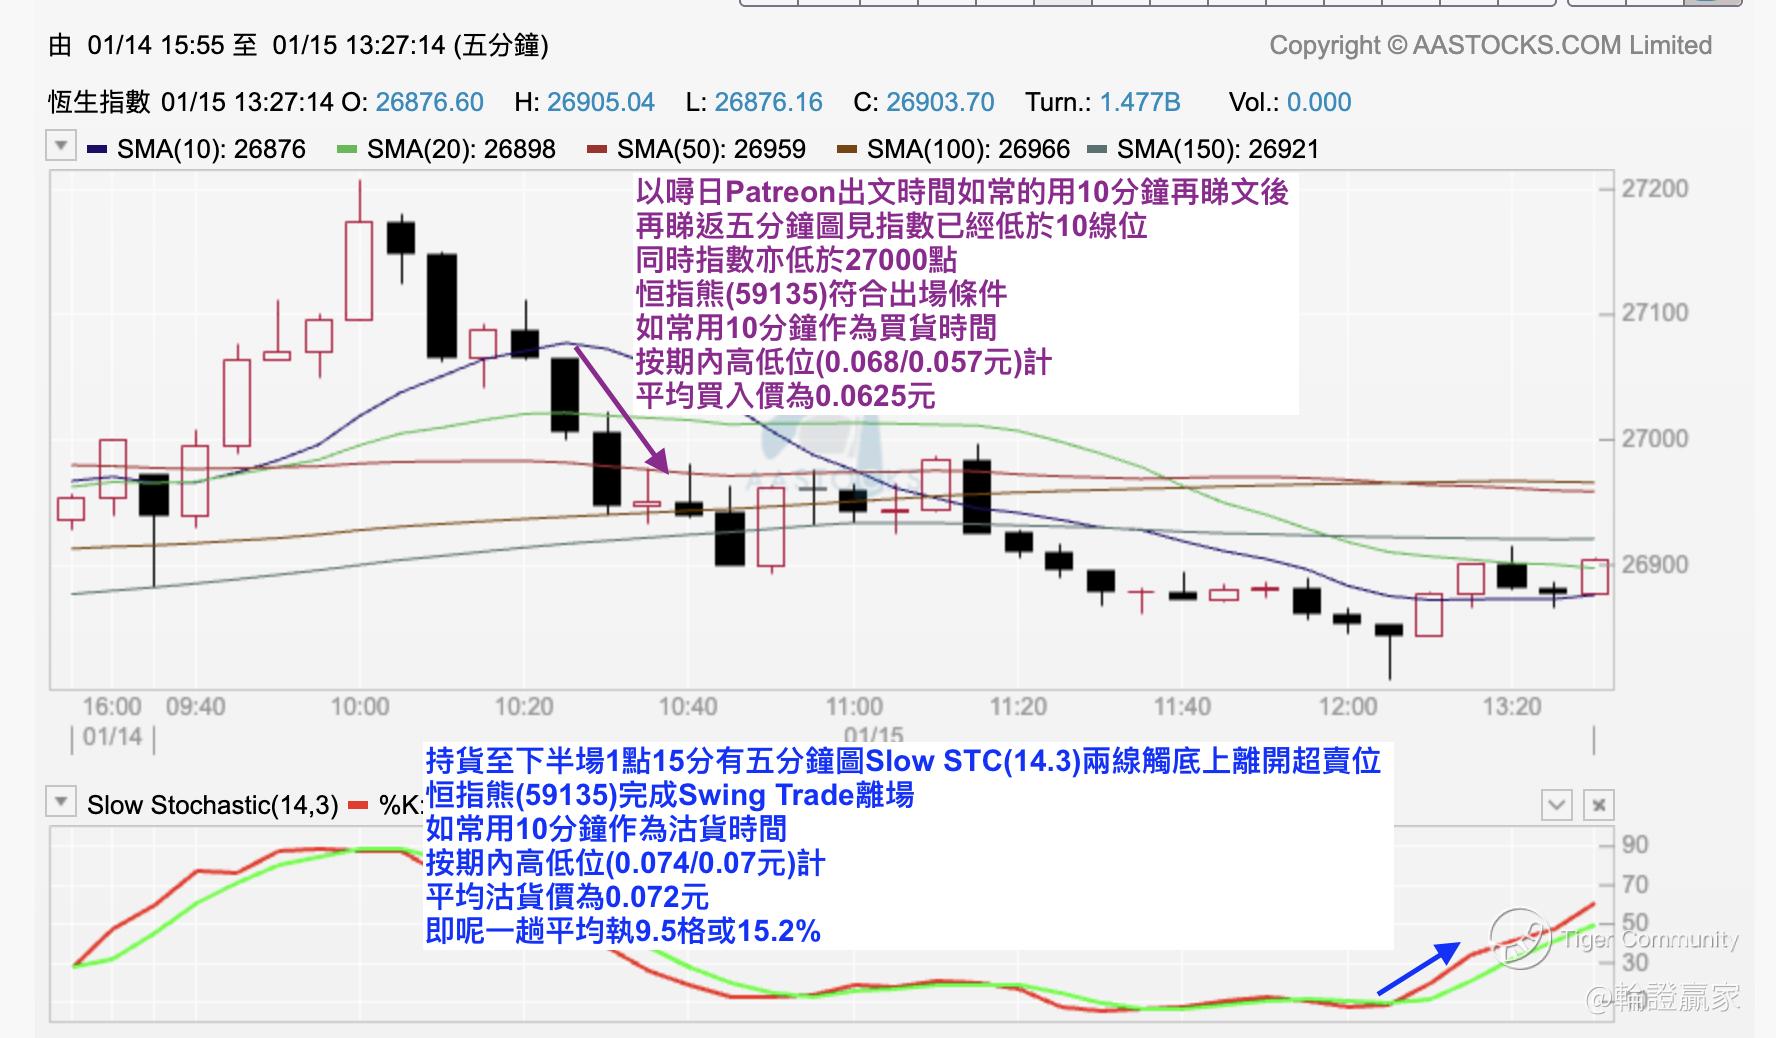Click the 10:00 time axis label

(360, 707)
